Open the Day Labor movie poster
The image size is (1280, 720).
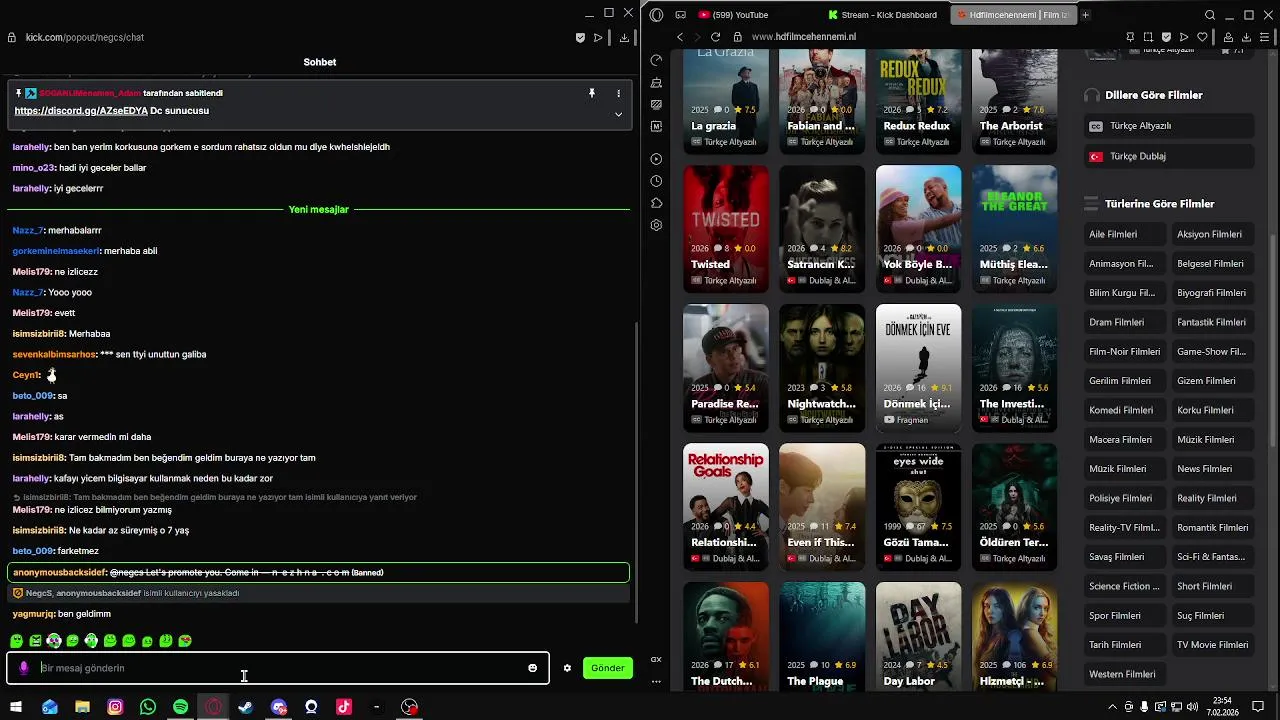[x=918, y=636]
